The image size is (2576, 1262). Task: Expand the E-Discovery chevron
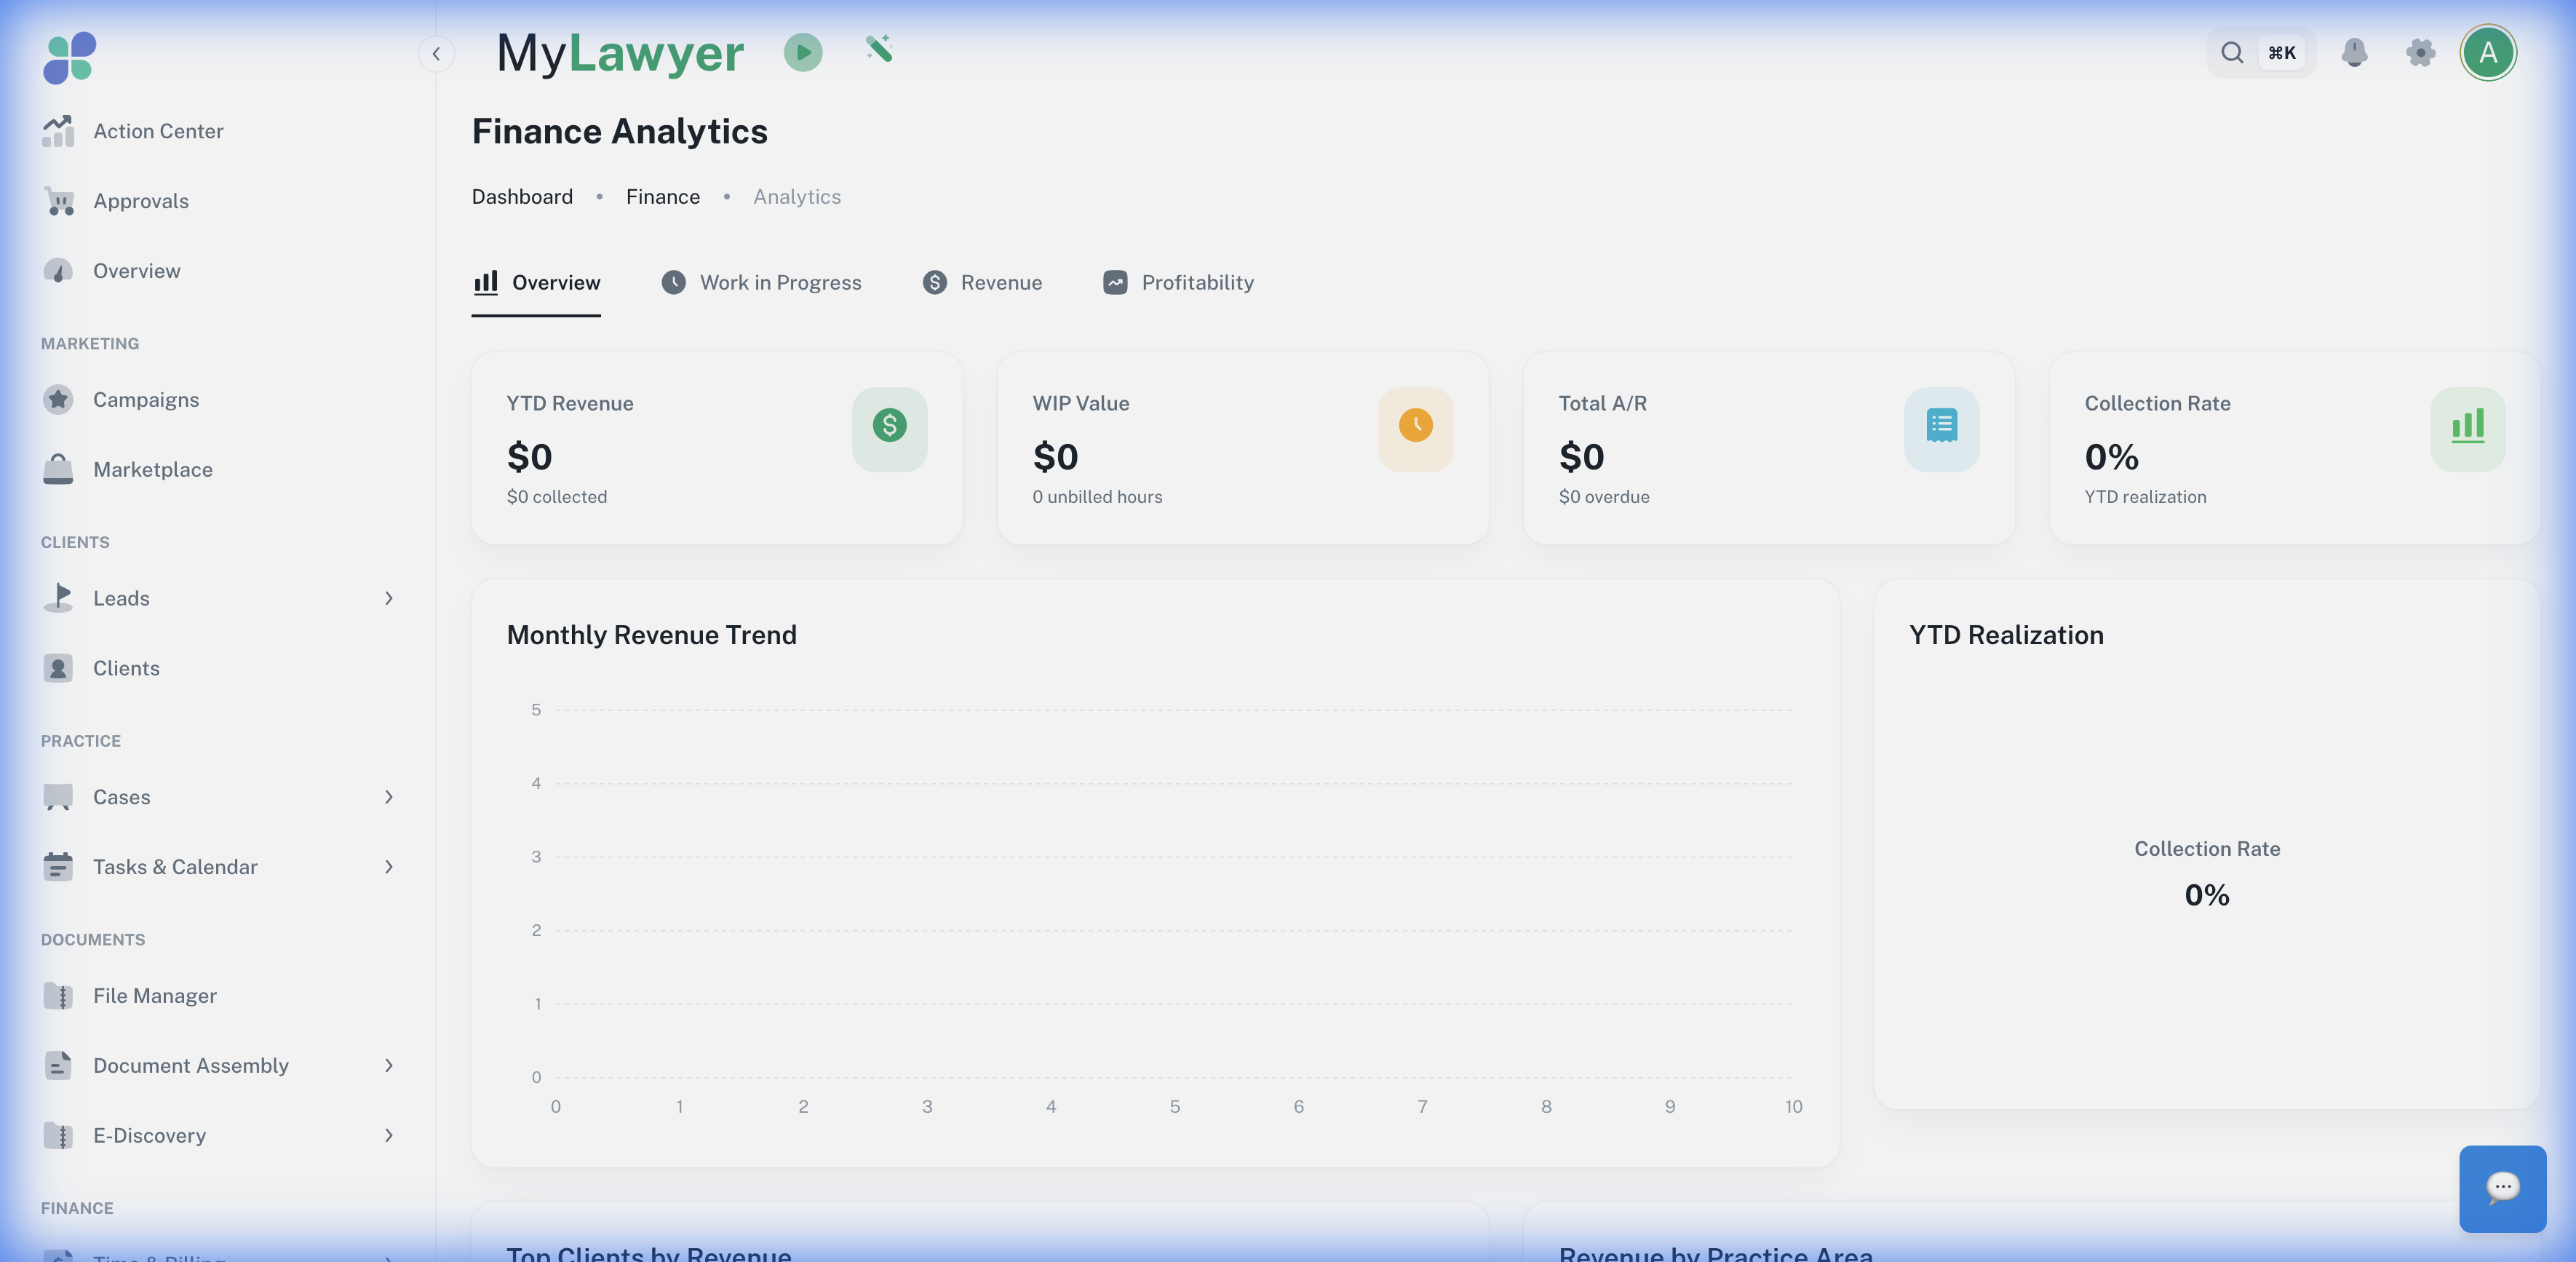pos(389,1136)
